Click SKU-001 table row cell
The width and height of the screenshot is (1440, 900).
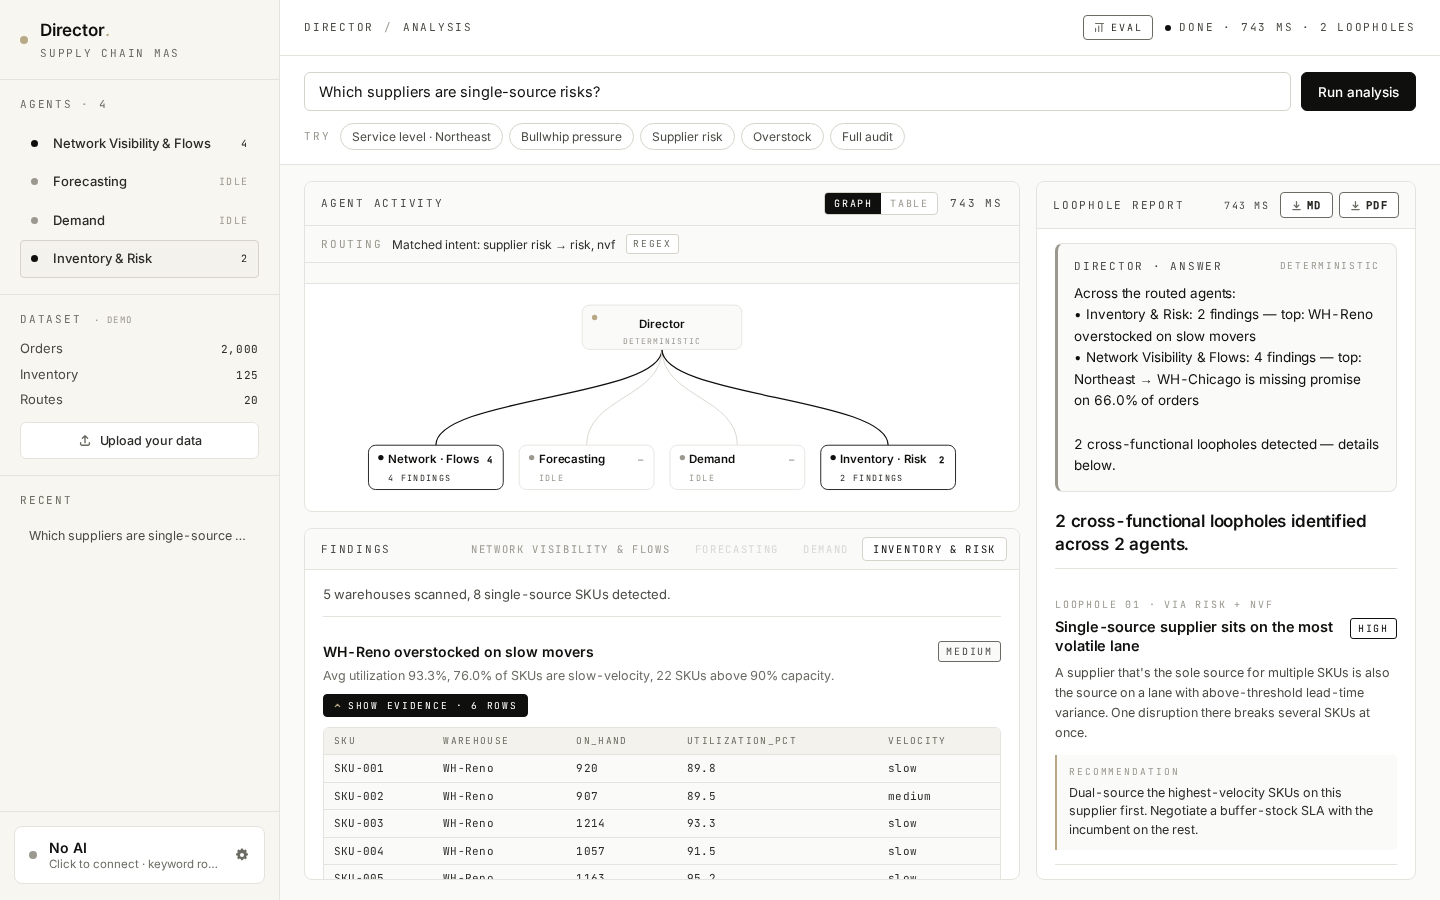pos(358,769)
